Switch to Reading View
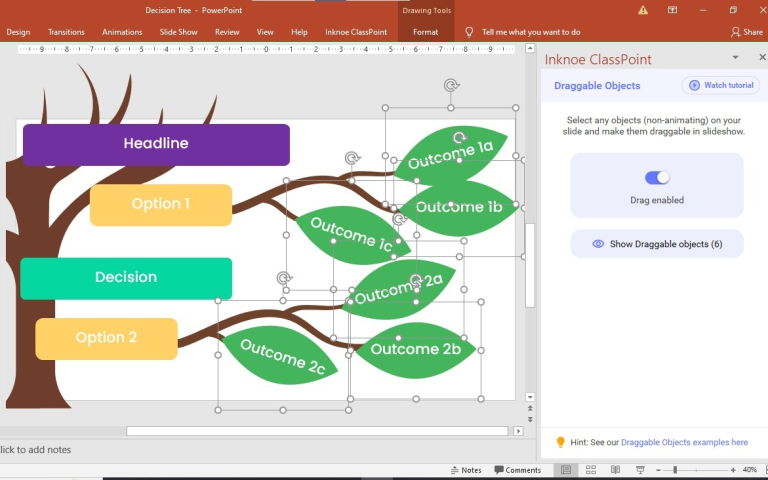Screen dimensions: 768x480 pos(615,470)
